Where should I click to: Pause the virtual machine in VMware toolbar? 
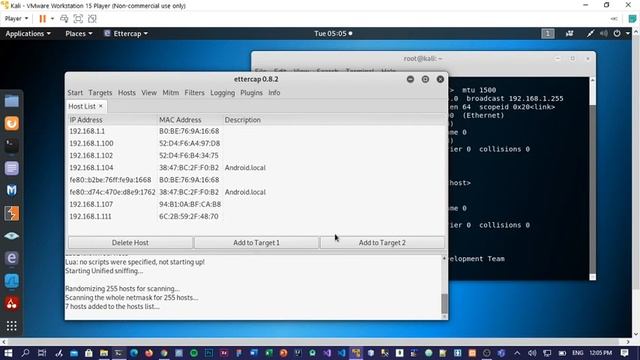coord(42,19)
